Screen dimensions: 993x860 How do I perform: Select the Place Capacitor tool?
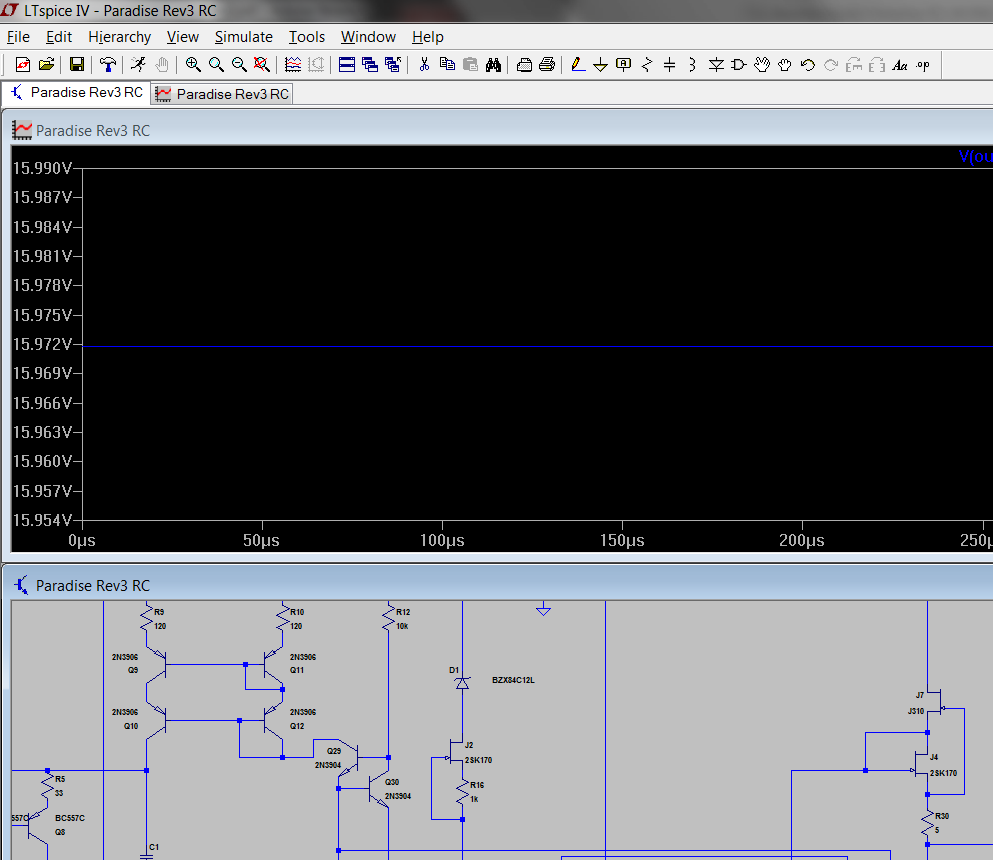(x=669, y=65)
